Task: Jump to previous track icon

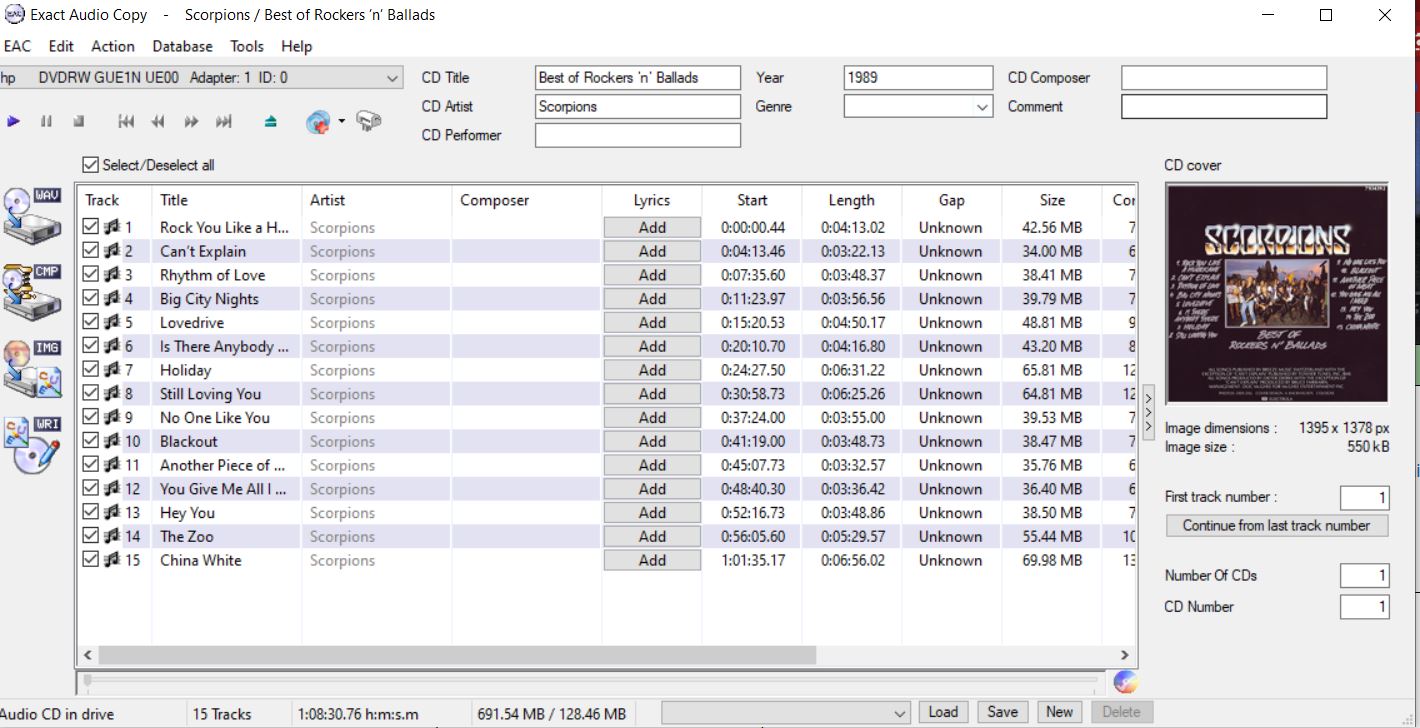Action: pyautogui.click(x=126, y=122)
